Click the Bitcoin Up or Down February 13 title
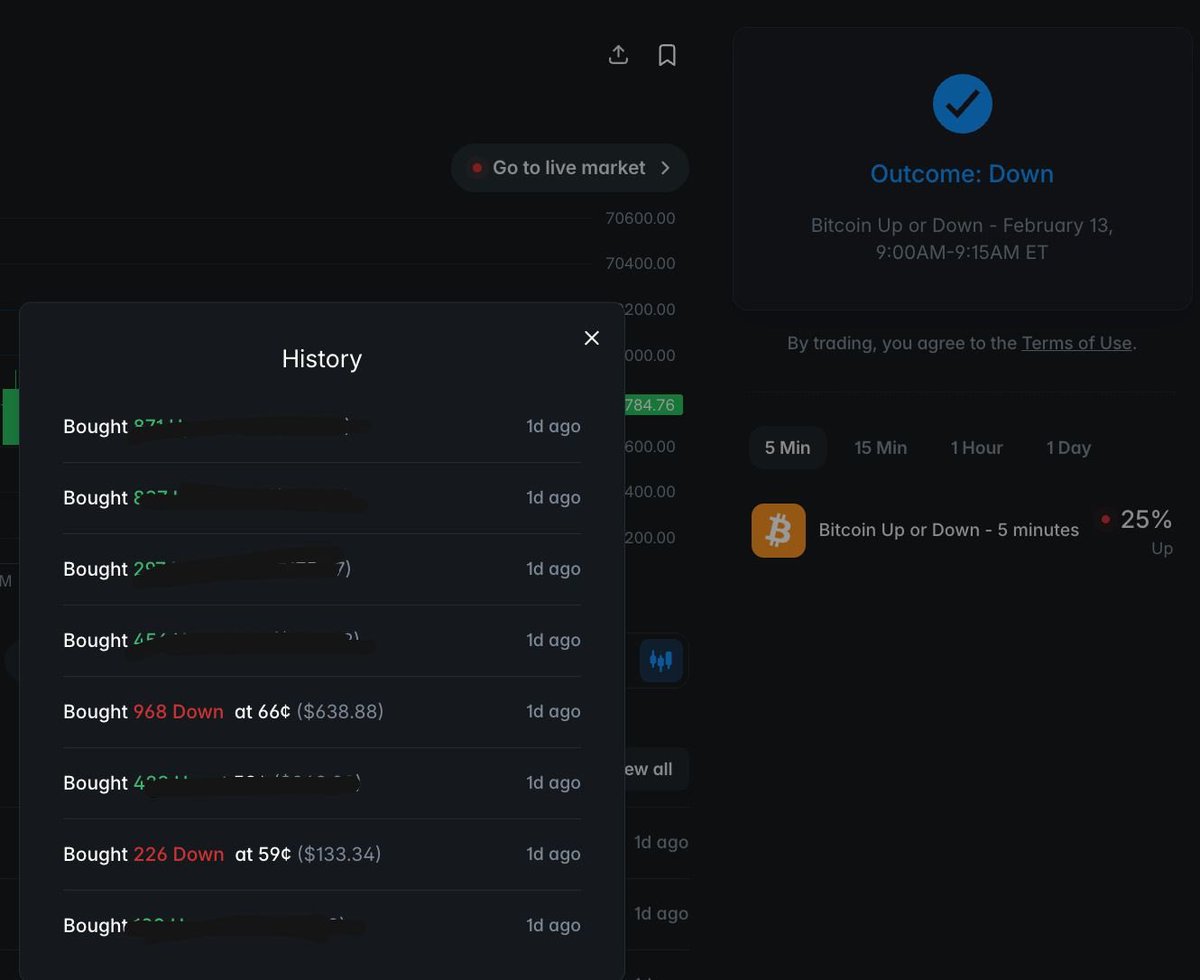1200x980 pixels. click(962, 239)
